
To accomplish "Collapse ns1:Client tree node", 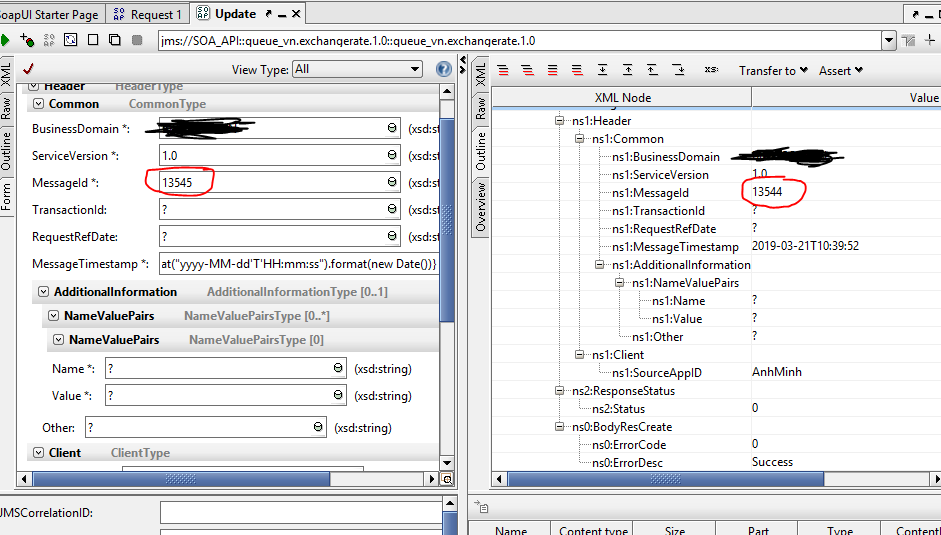I will tap(580, 355).
